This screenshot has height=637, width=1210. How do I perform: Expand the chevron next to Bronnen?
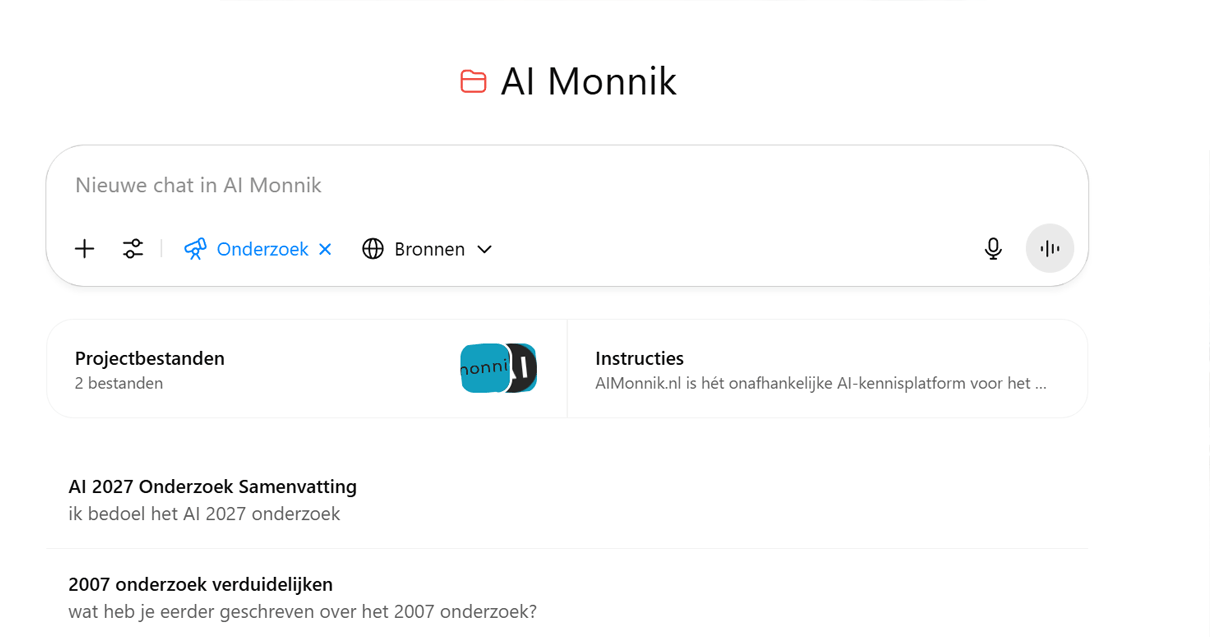(x=484, y=249)
